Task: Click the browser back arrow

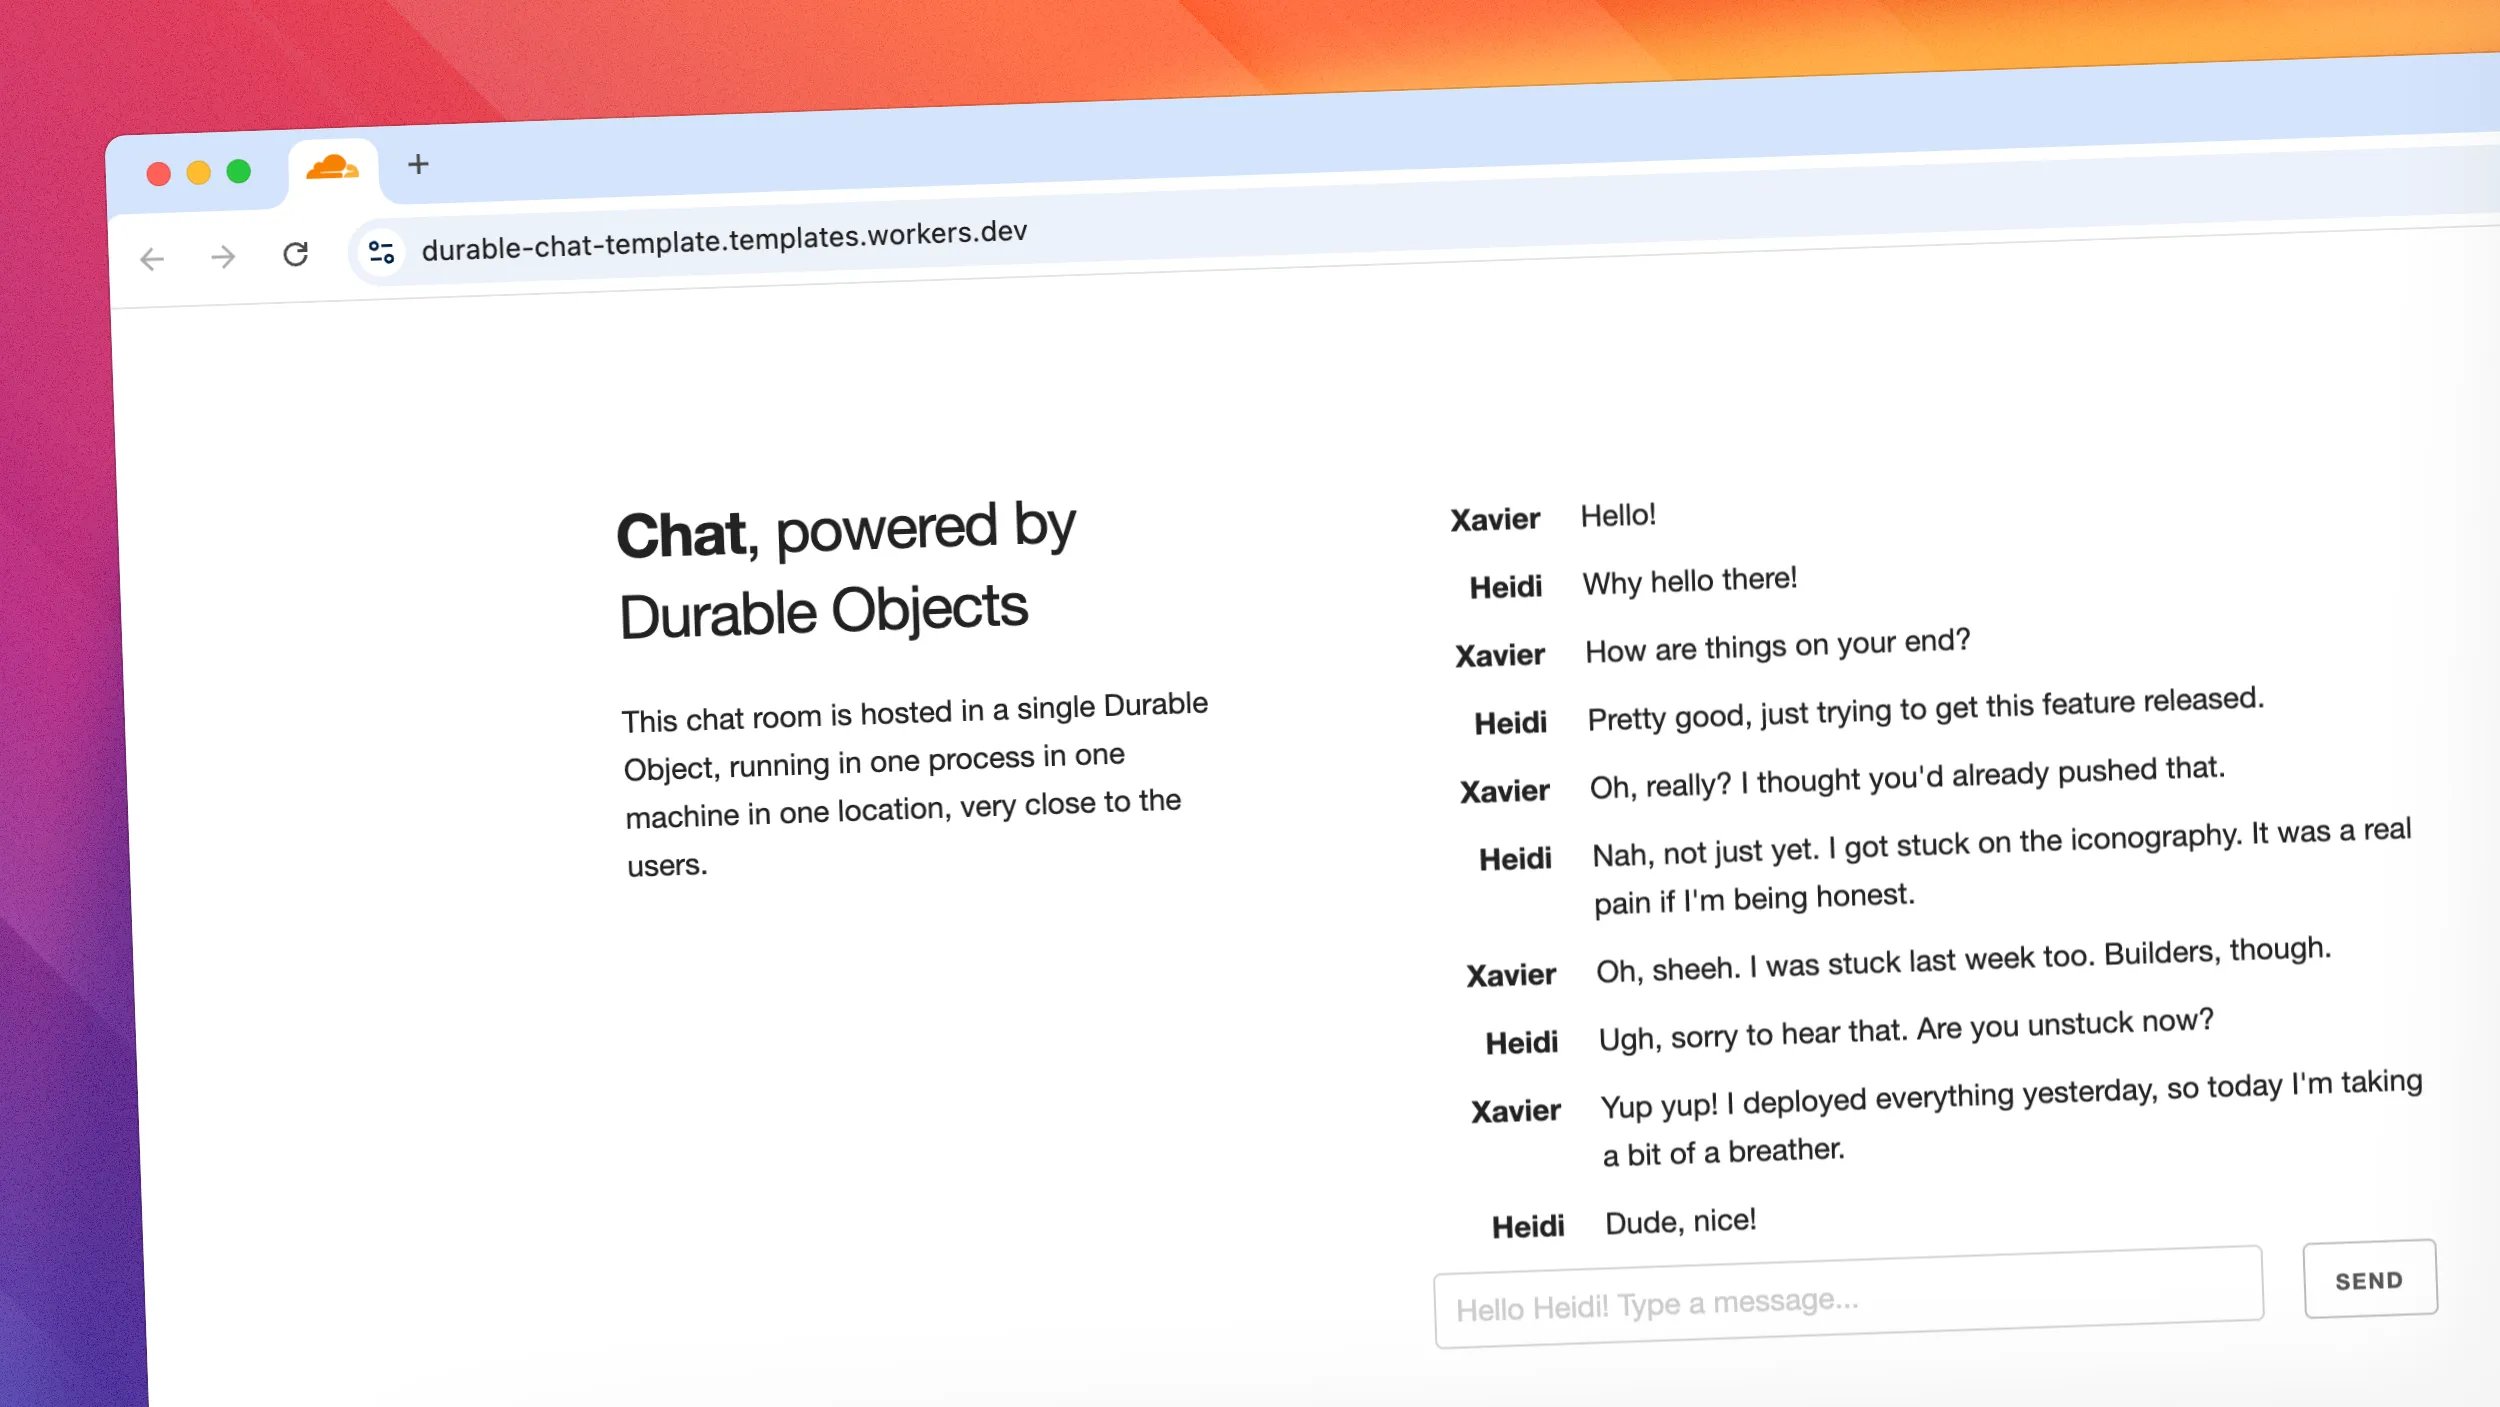Action: coord(152,260)
